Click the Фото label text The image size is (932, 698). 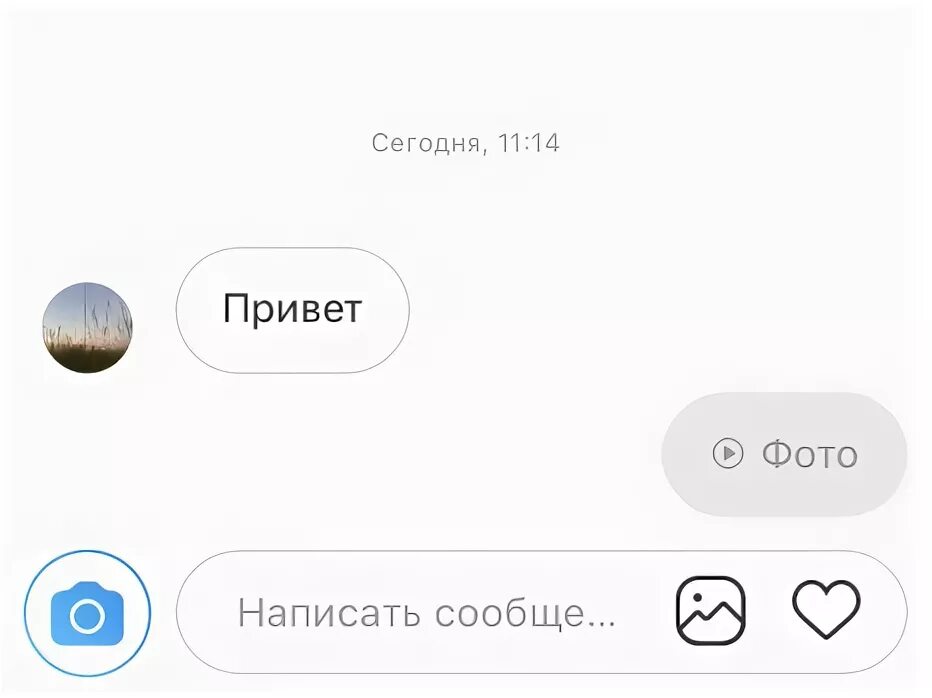click(x=810, y=455)
